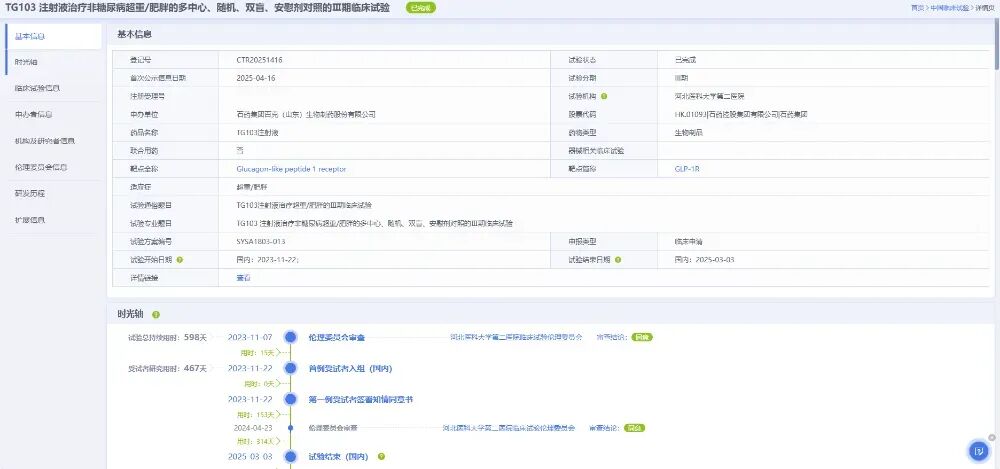Open 研发历程 sidebar item
1000x469 pixels.
(30, 193)
